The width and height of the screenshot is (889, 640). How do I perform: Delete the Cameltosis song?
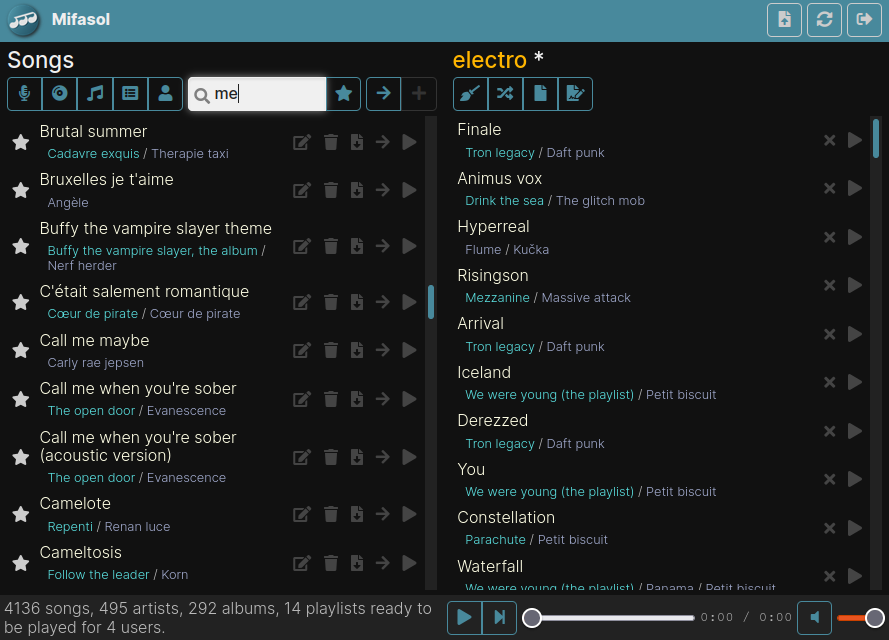click(331, 563)
